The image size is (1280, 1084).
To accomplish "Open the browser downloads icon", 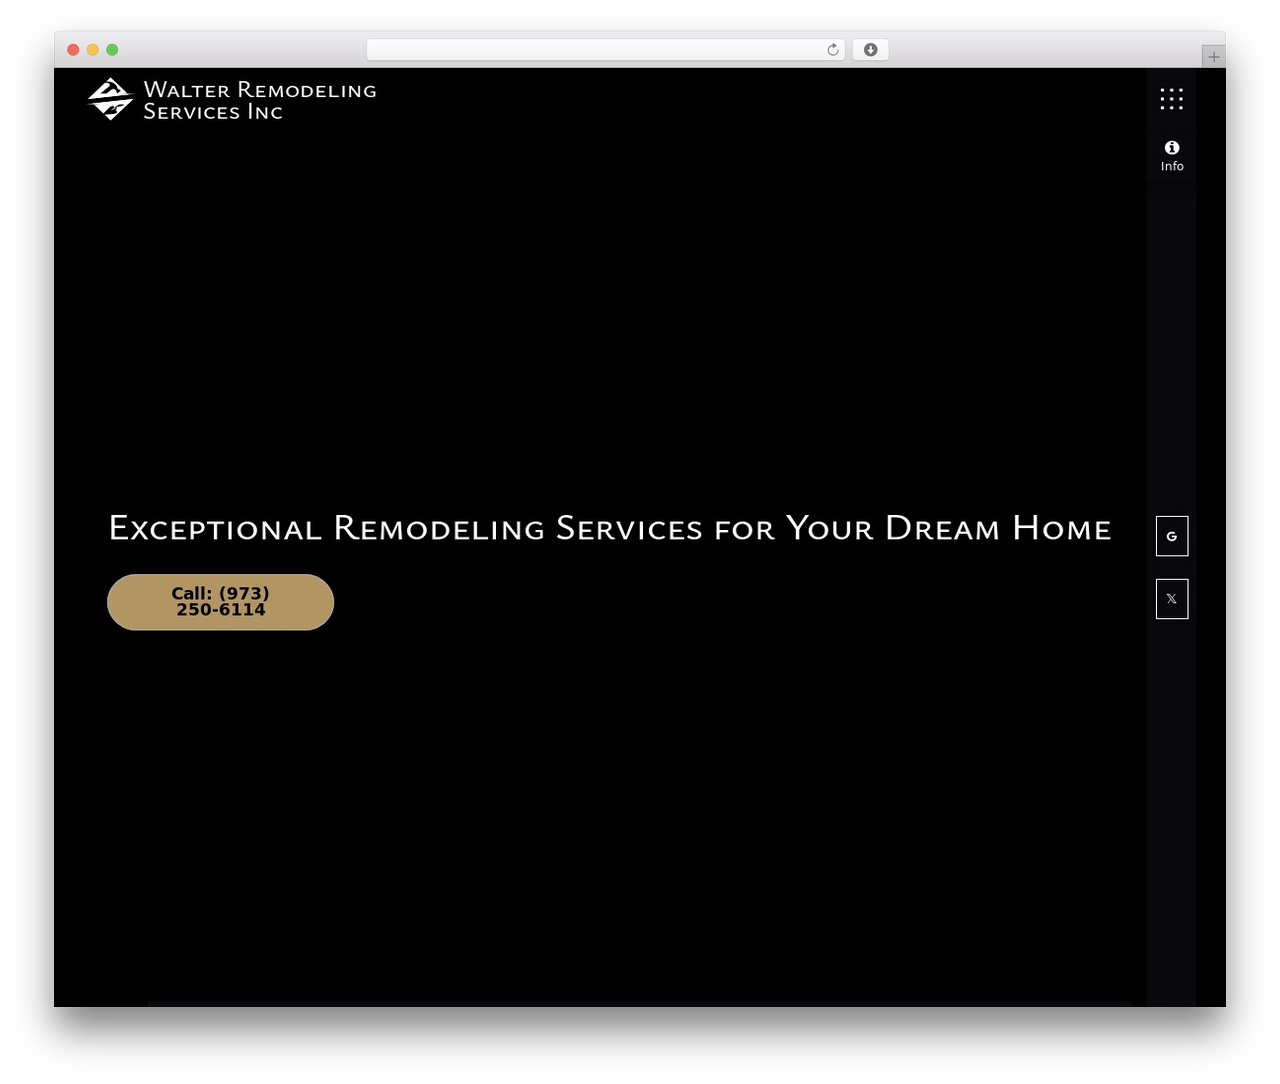I will click(870, 50).
